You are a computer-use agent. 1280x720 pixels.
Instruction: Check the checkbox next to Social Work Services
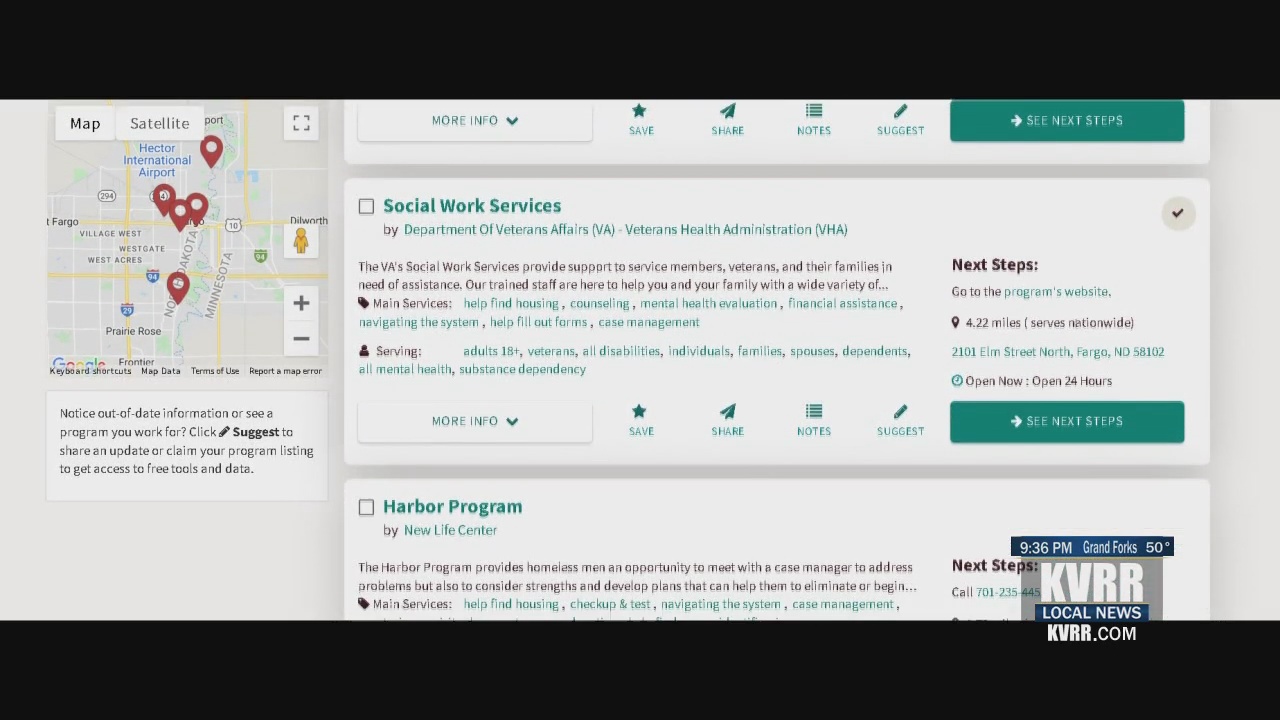[366, 206]
